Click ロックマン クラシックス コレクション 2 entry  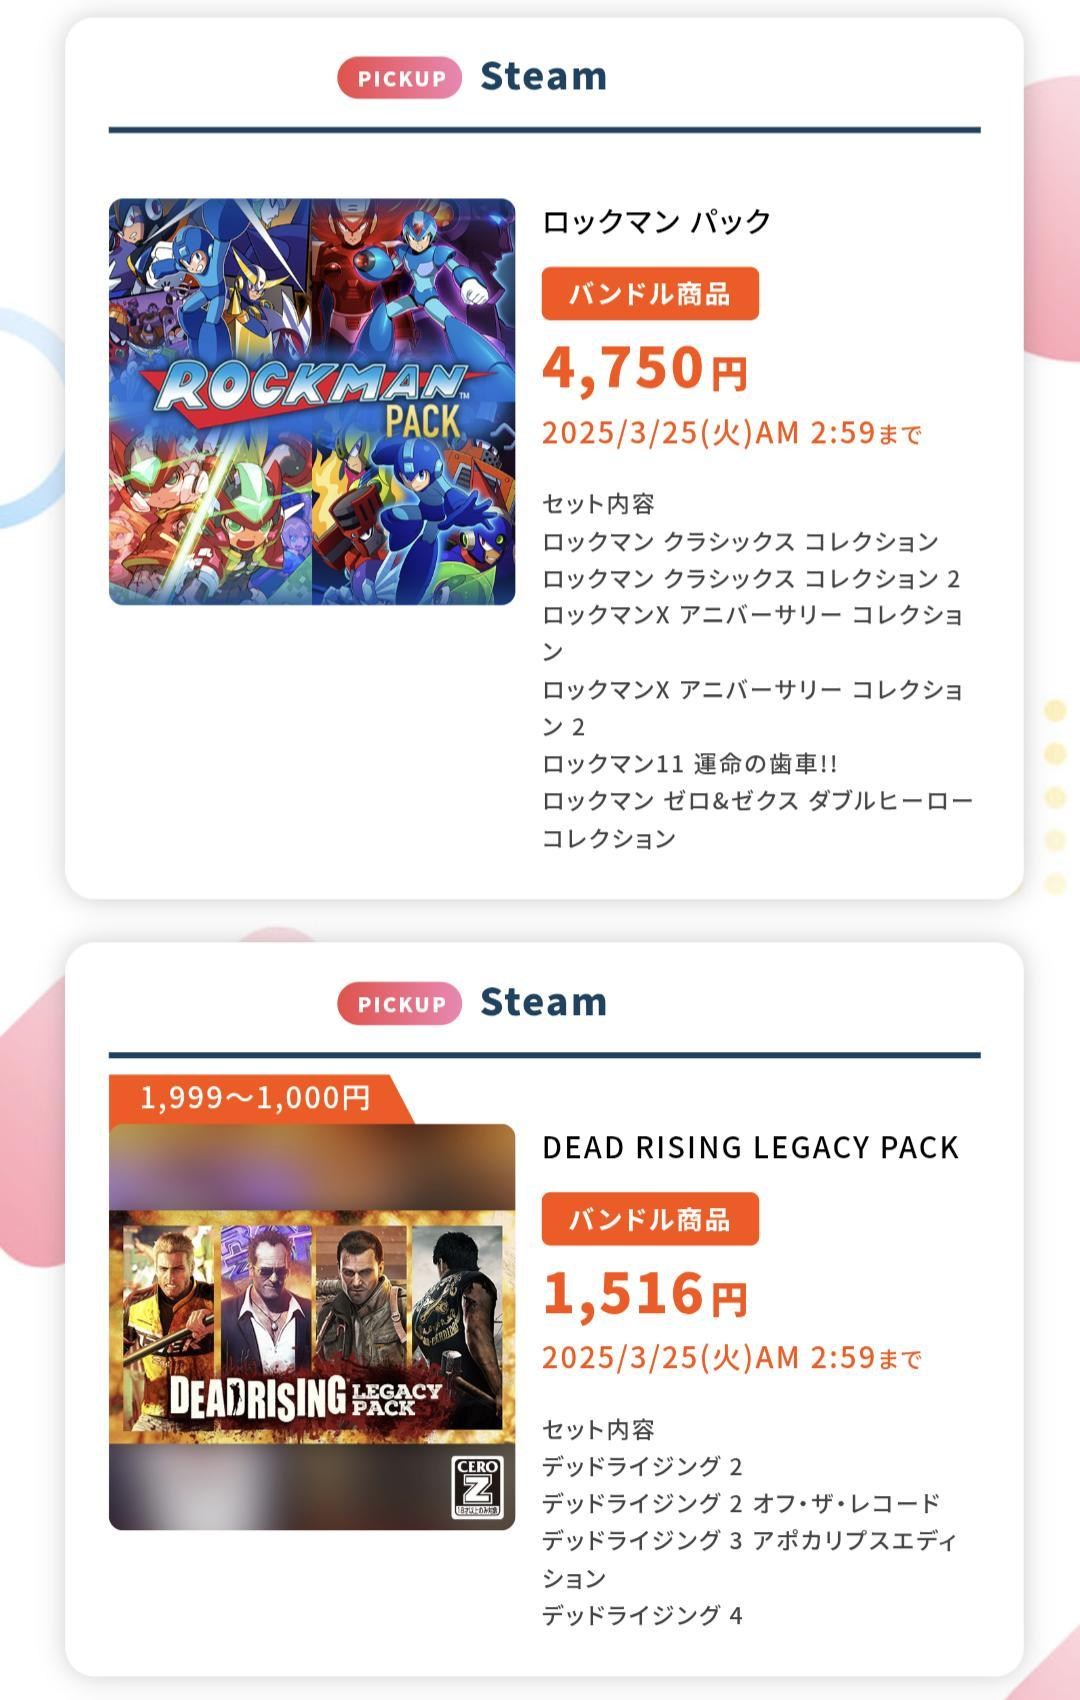point(751,579)
